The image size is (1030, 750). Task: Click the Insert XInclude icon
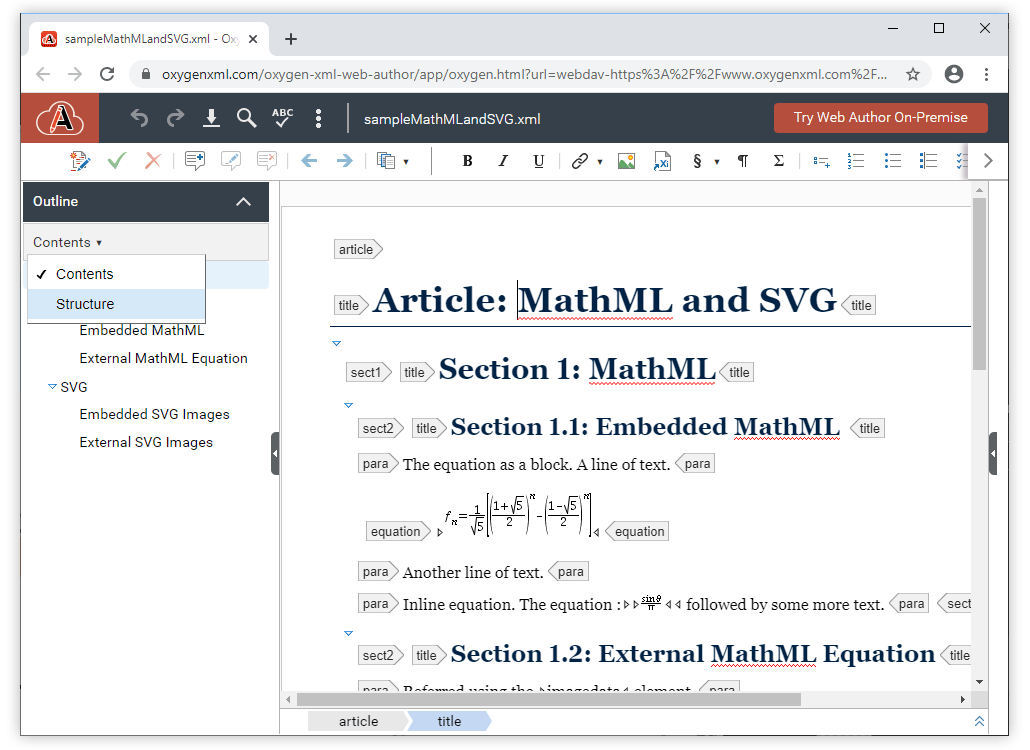tap(662, 161)
